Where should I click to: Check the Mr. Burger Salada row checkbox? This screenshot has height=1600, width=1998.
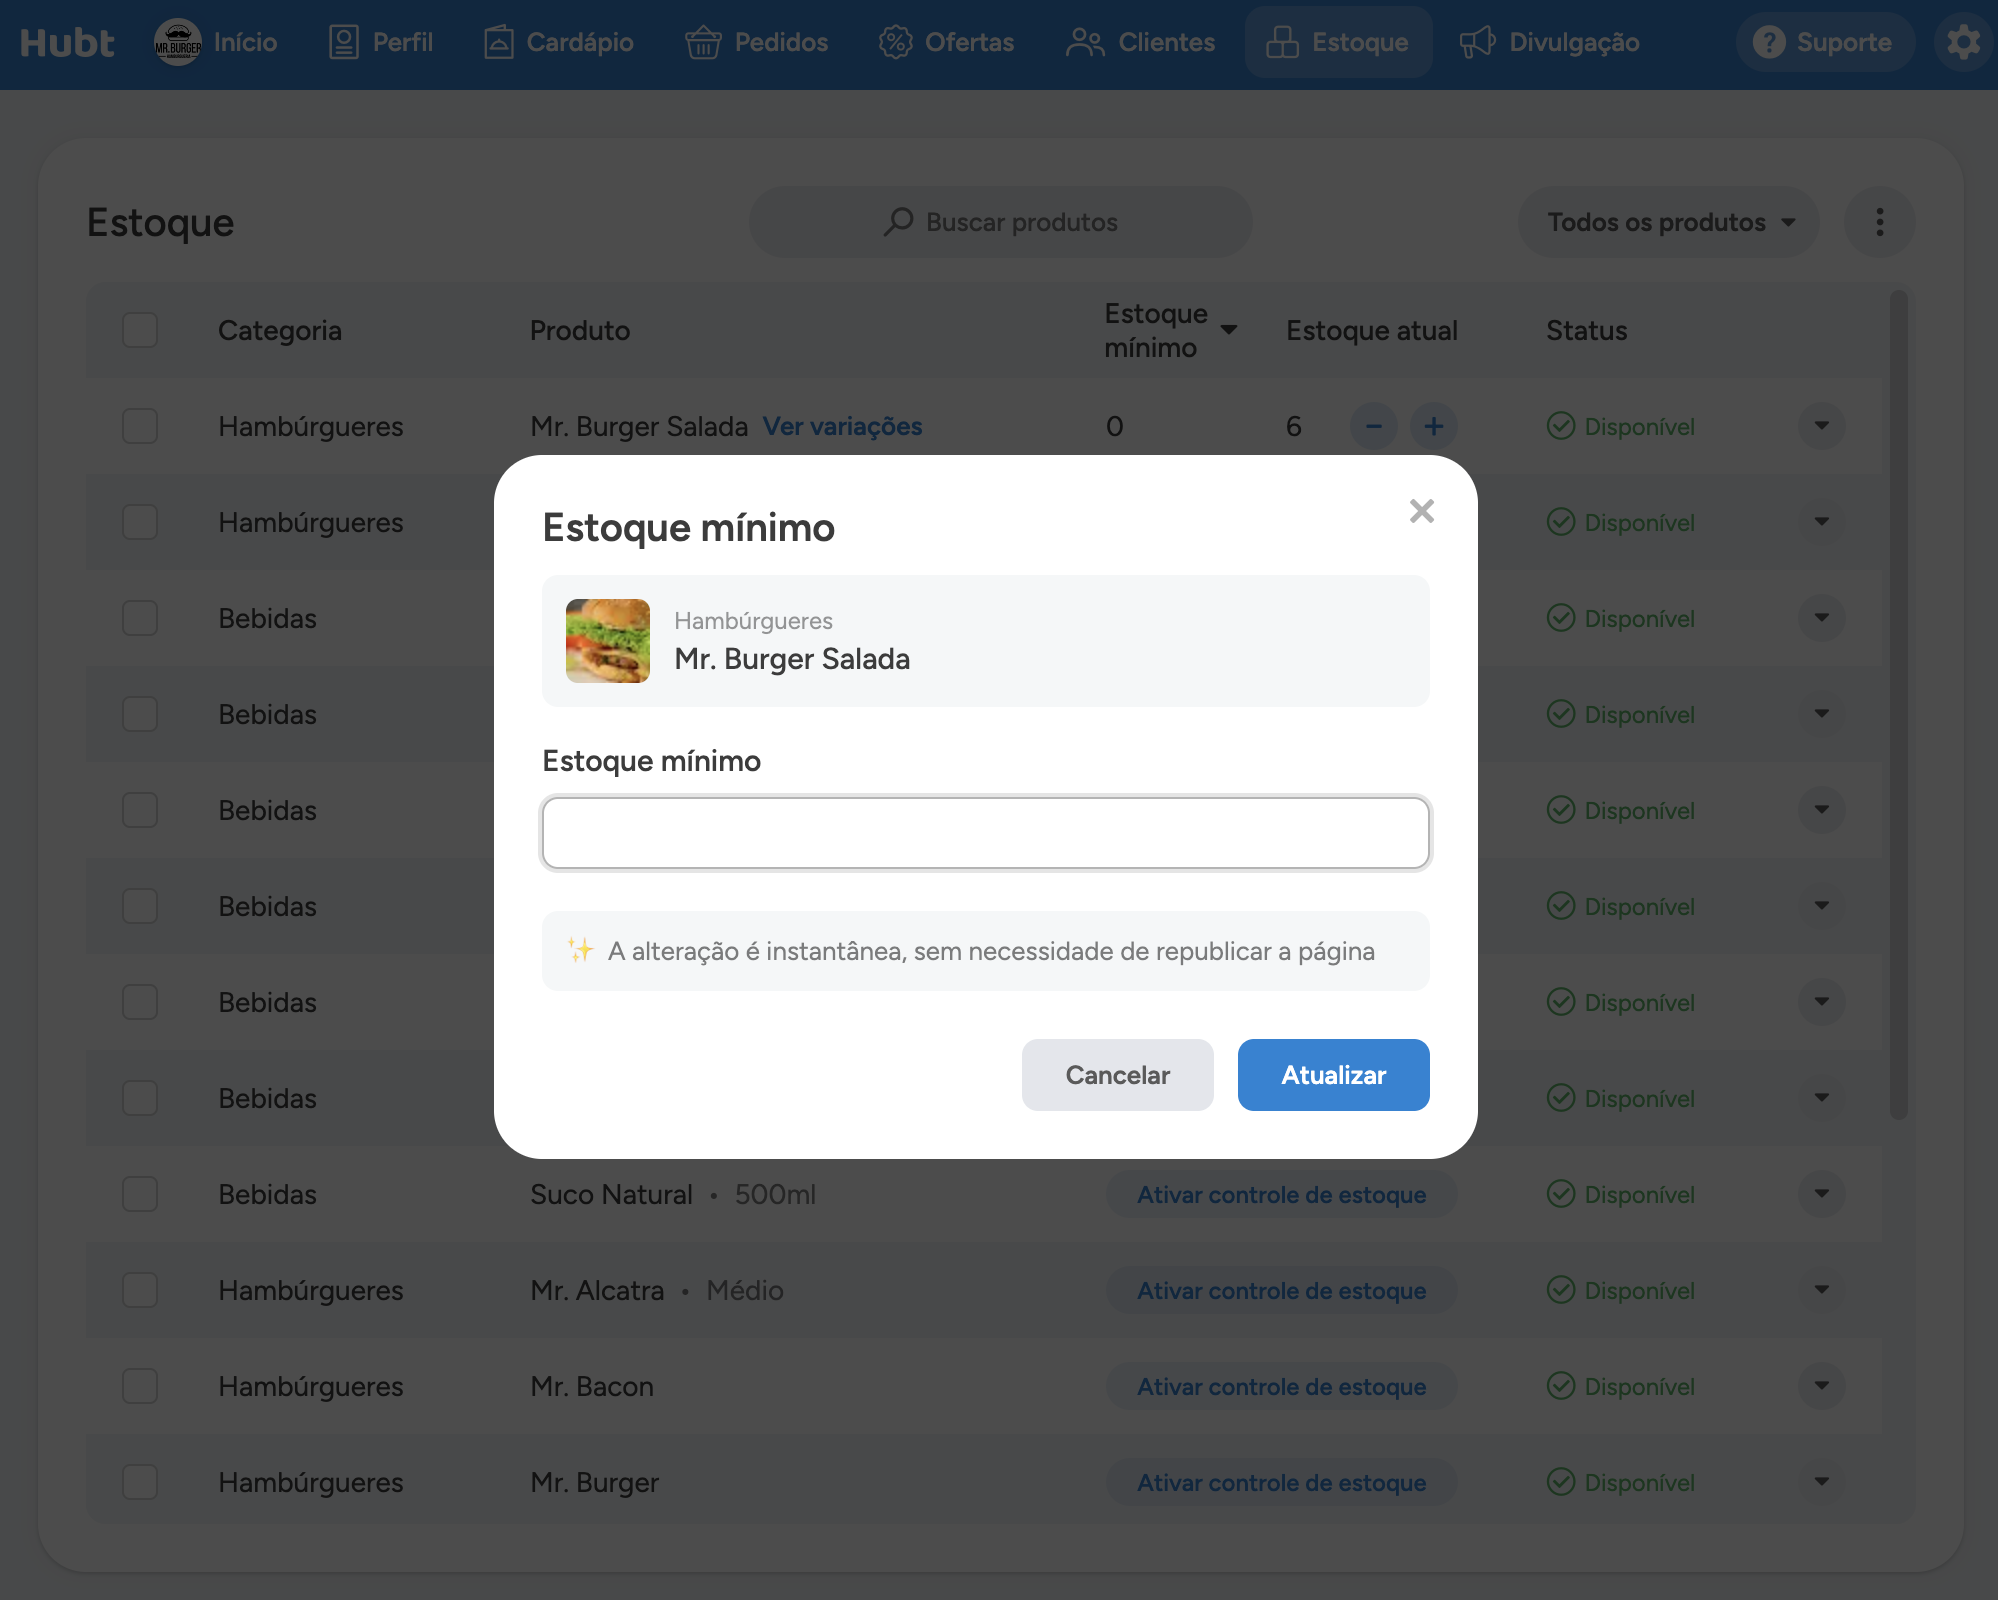(140, 426)
